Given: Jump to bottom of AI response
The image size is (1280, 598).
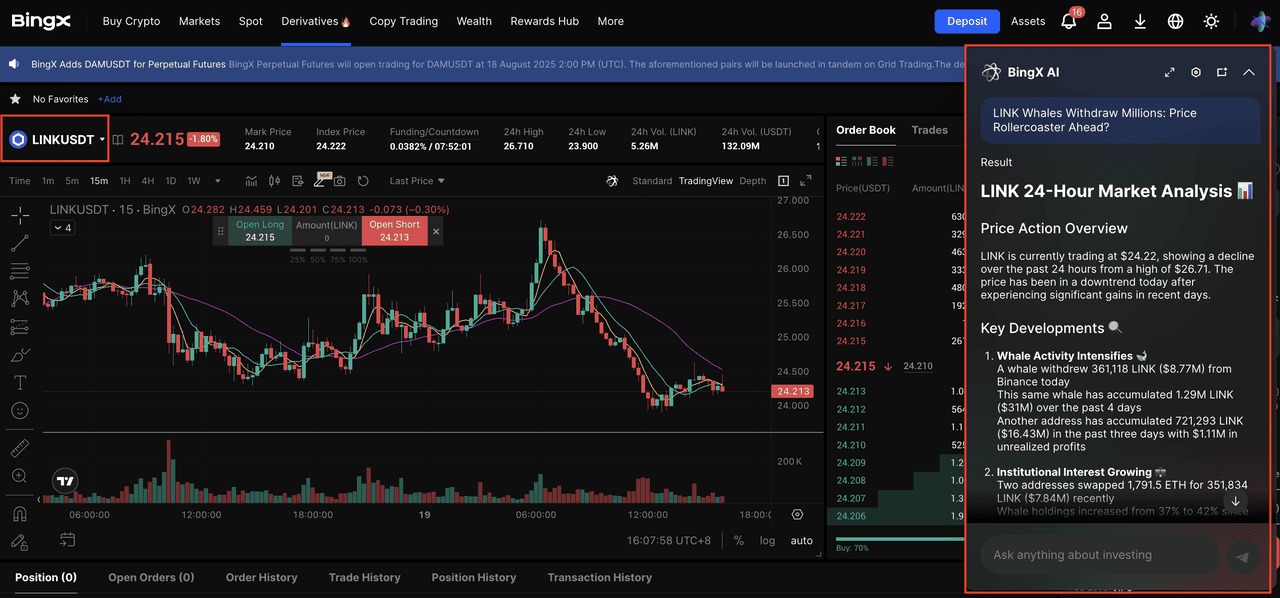Looking at the screenshot, I should coord(1236,501).
